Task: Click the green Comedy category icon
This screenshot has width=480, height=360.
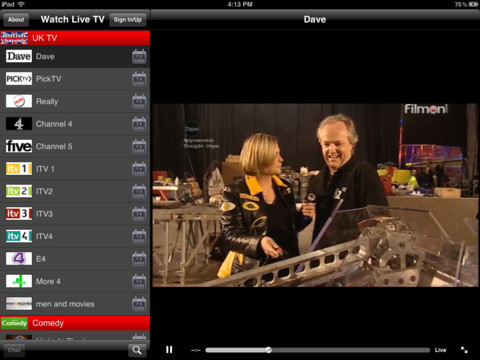Action: click(x=14, y=323)
